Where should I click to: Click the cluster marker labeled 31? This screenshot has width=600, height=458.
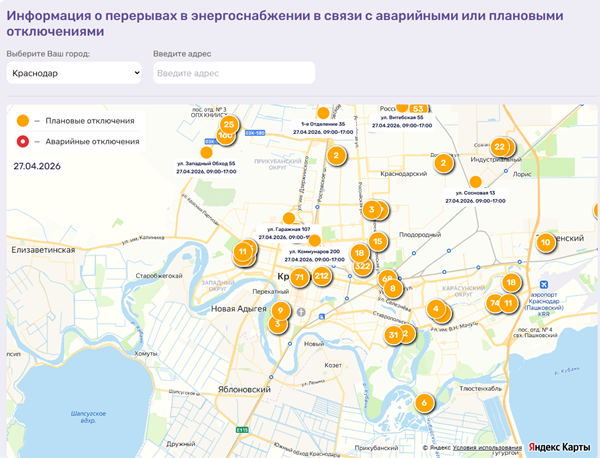pyautogui.click(x=394, y=335)
